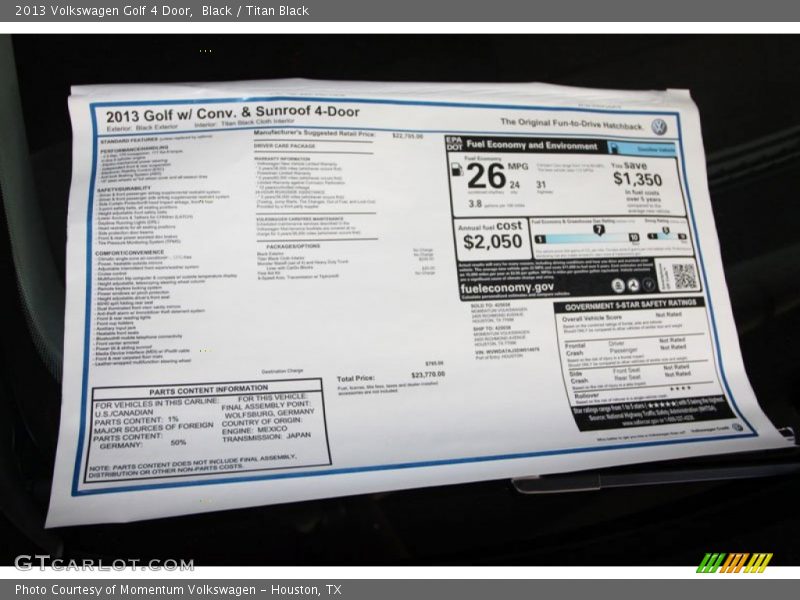Click the You Save $1,350 figure
The width and height of the screenshot is (800, 600).
point(636,179)
